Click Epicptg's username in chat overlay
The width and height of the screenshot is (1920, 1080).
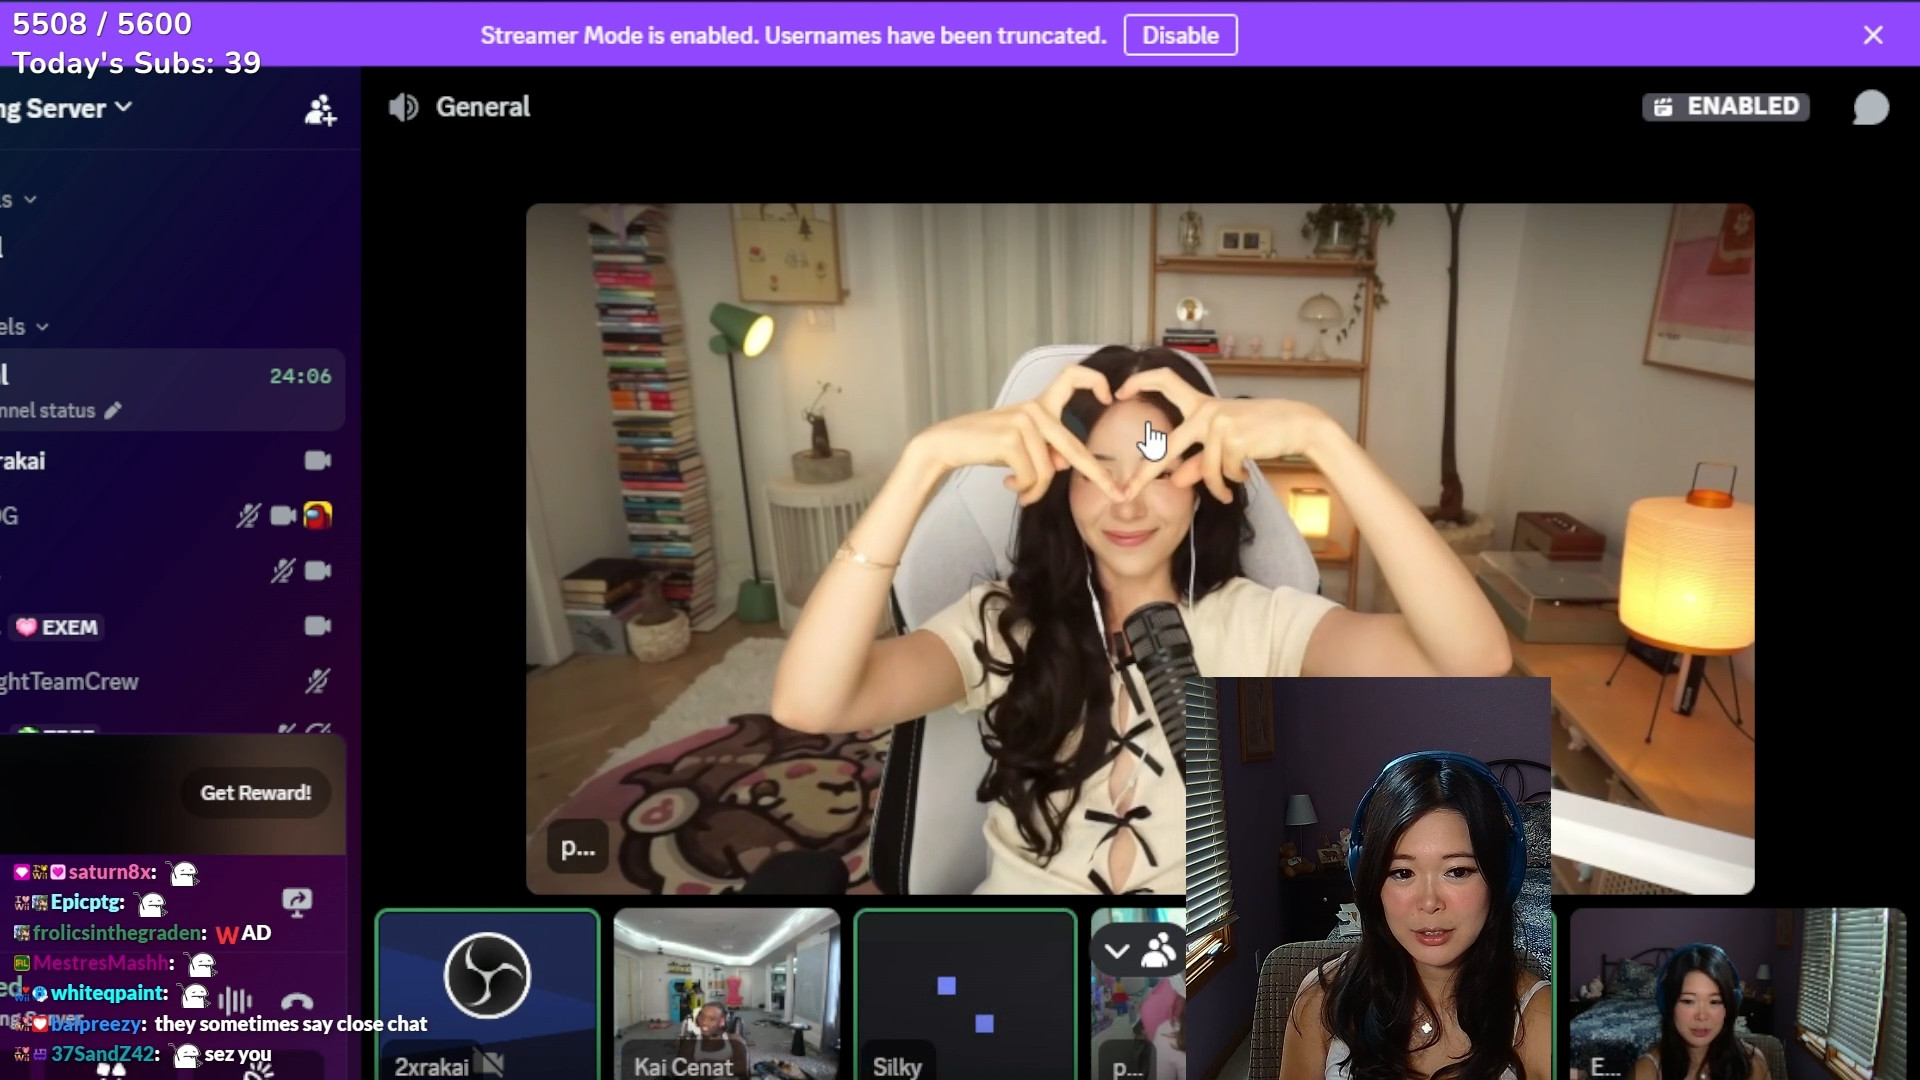click(x=85, y=902)
